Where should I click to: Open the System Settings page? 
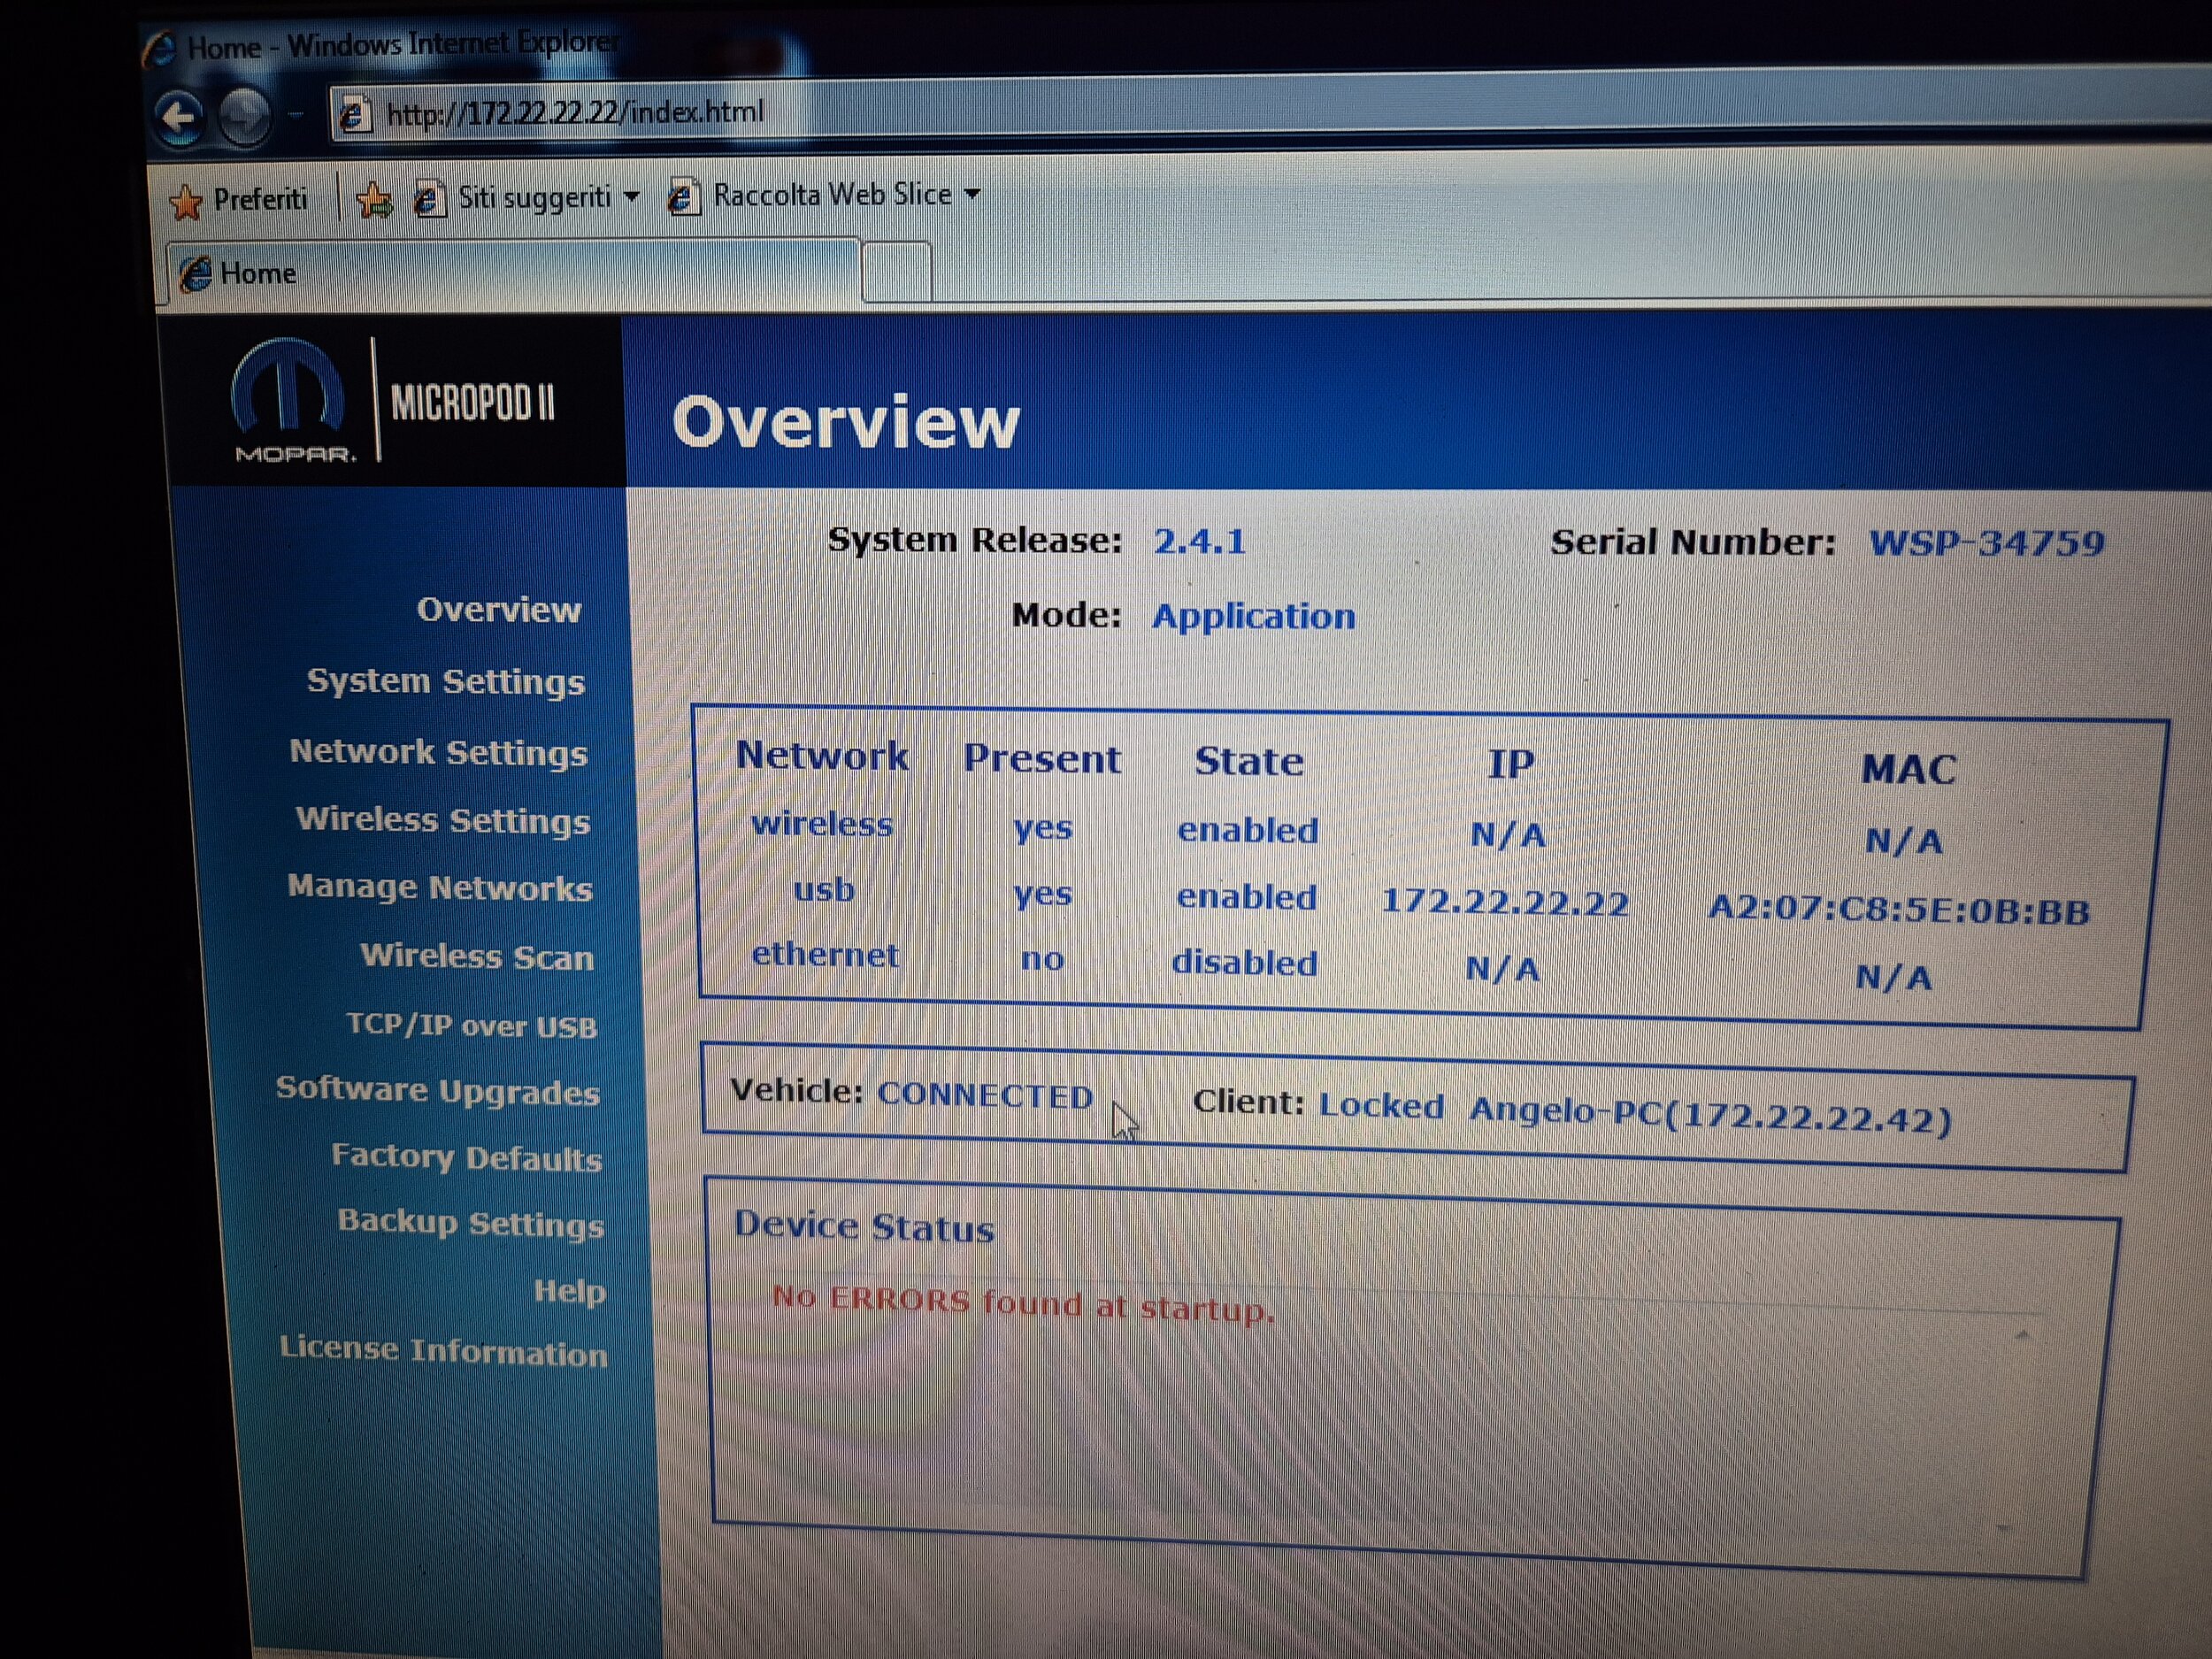(x=445, y=682)
